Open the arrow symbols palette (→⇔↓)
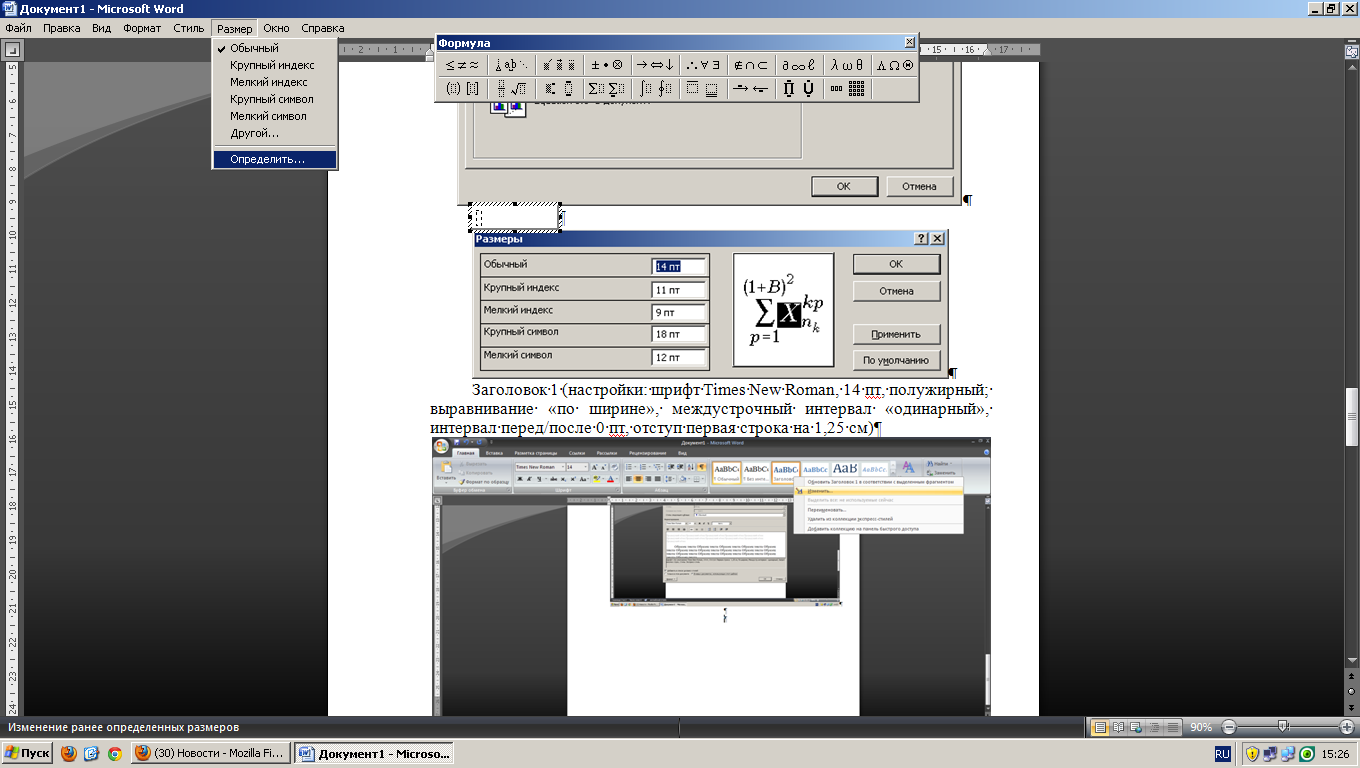Screen dimensions: 1360x768 tap(655, 65)
